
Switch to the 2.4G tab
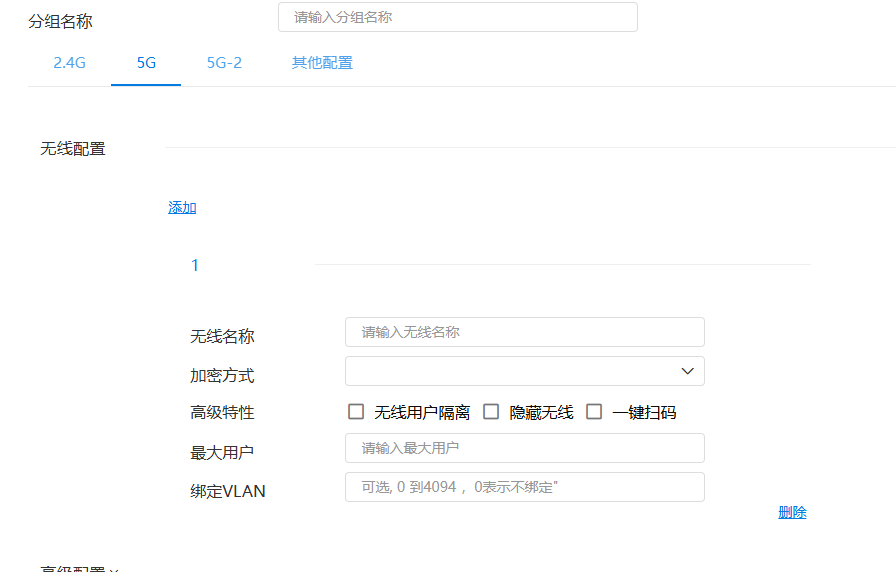click(69, 63)
